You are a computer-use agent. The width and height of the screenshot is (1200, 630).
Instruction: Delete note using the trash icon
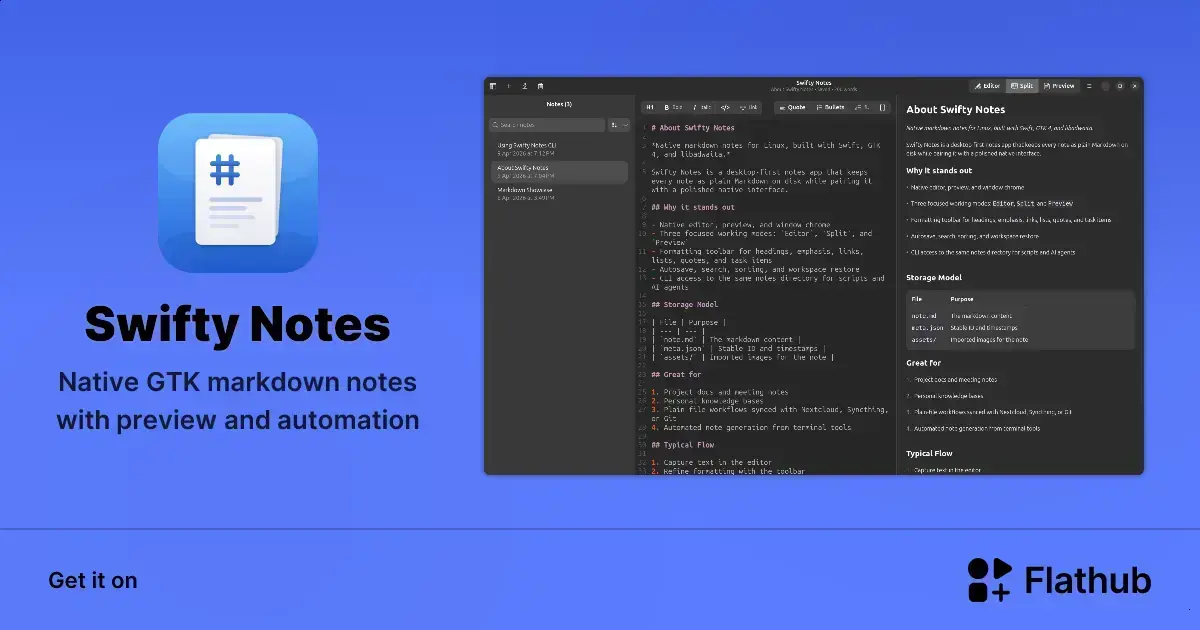540,86
